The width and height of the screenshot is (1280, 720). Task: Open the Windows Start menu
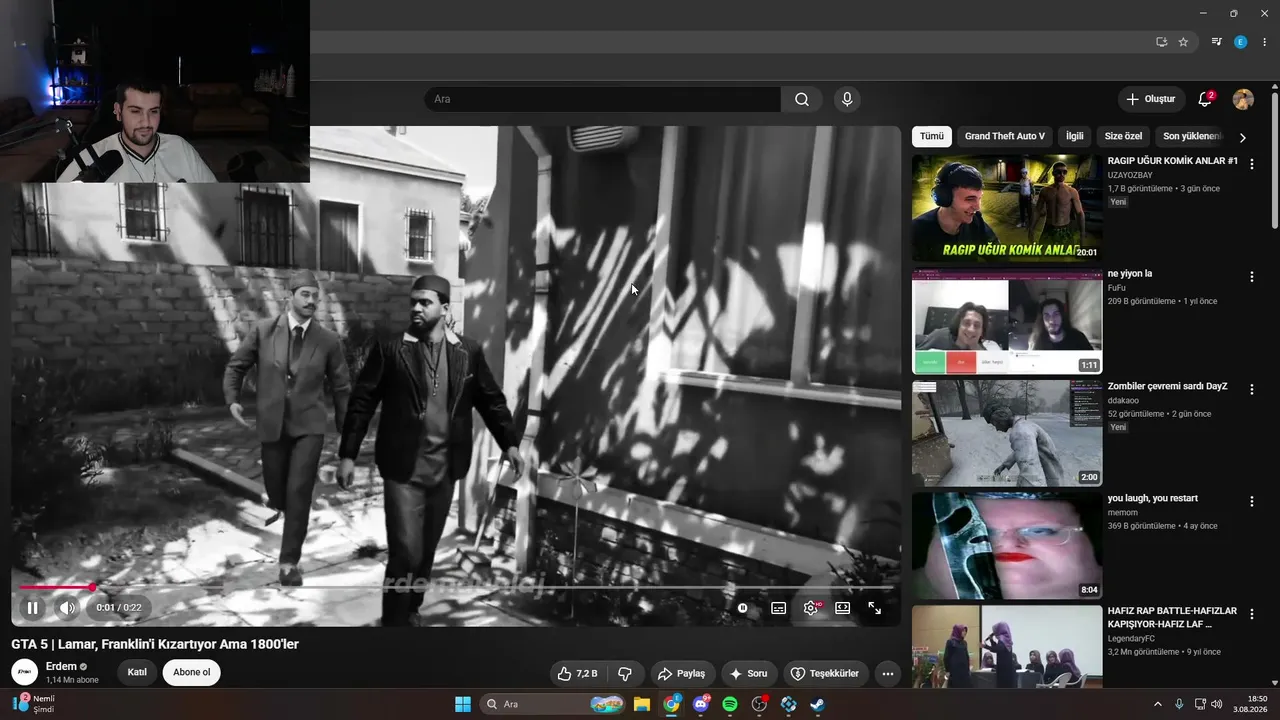click(463, 704)
